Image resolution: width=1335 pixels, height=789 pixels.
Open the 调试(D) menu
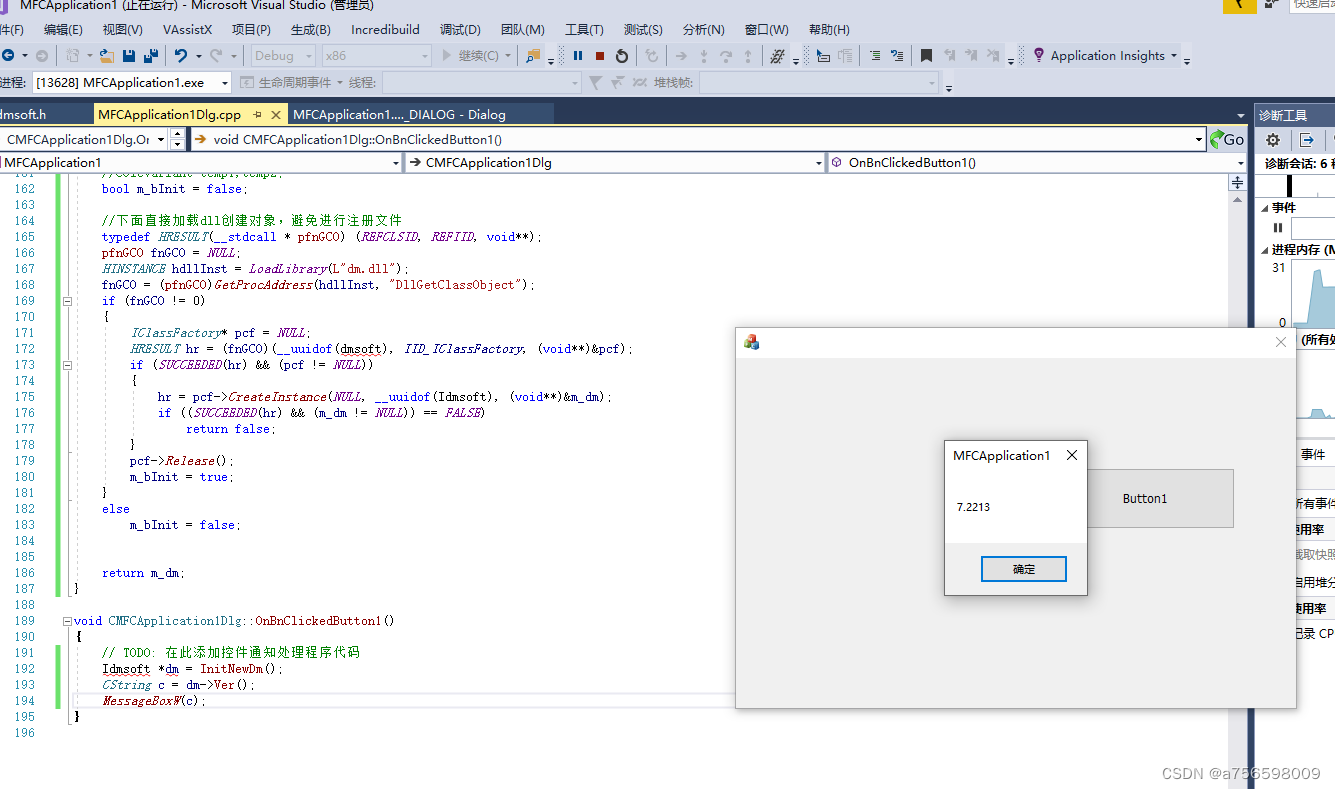click(460, 30)
